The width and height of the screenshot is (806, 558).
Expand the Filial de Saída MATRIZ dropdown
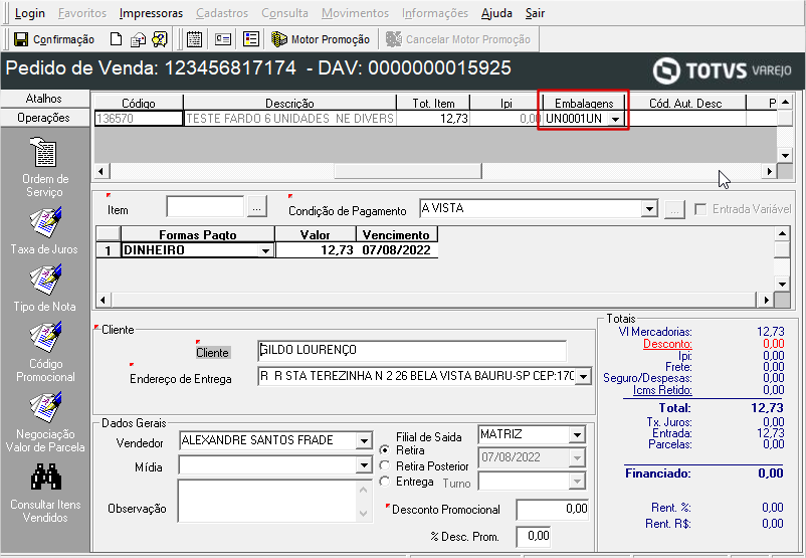(577, 435)
